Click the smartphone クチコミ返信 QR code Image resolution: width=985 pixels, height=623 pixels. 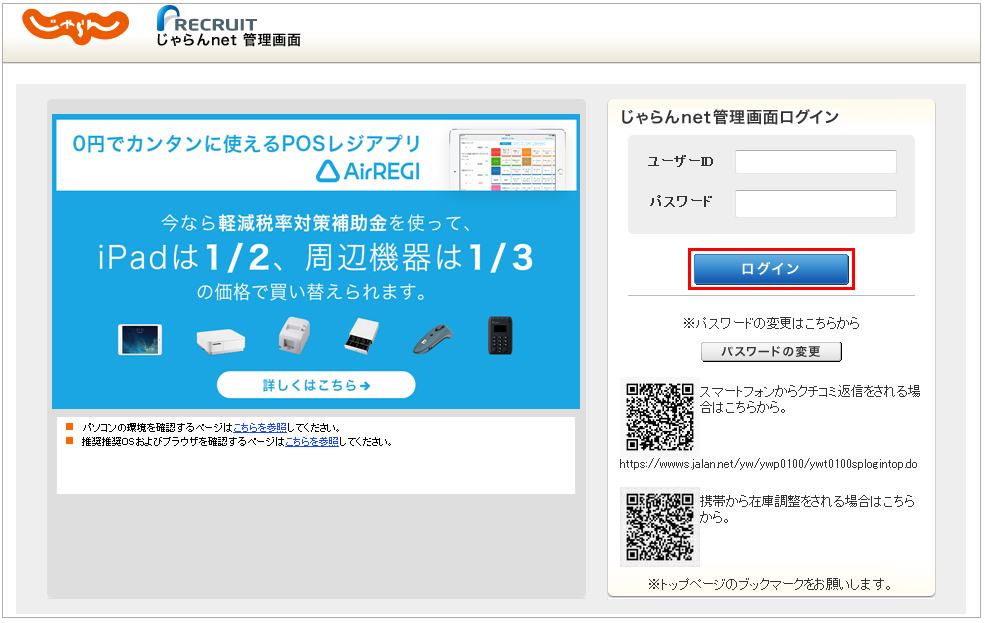coord(659,415)
